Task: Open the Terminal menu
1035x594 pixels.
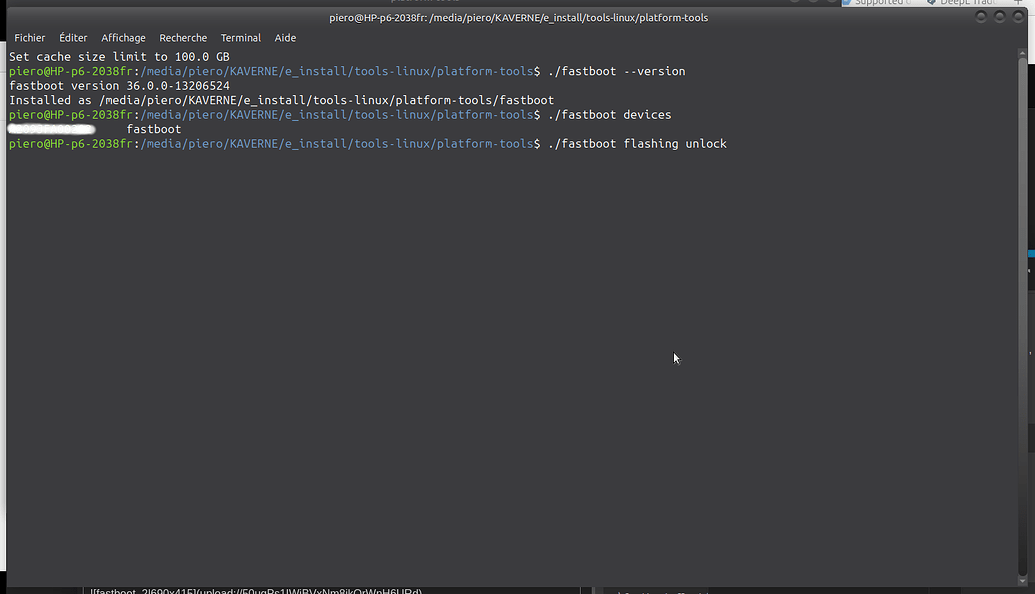Action: 240,38
